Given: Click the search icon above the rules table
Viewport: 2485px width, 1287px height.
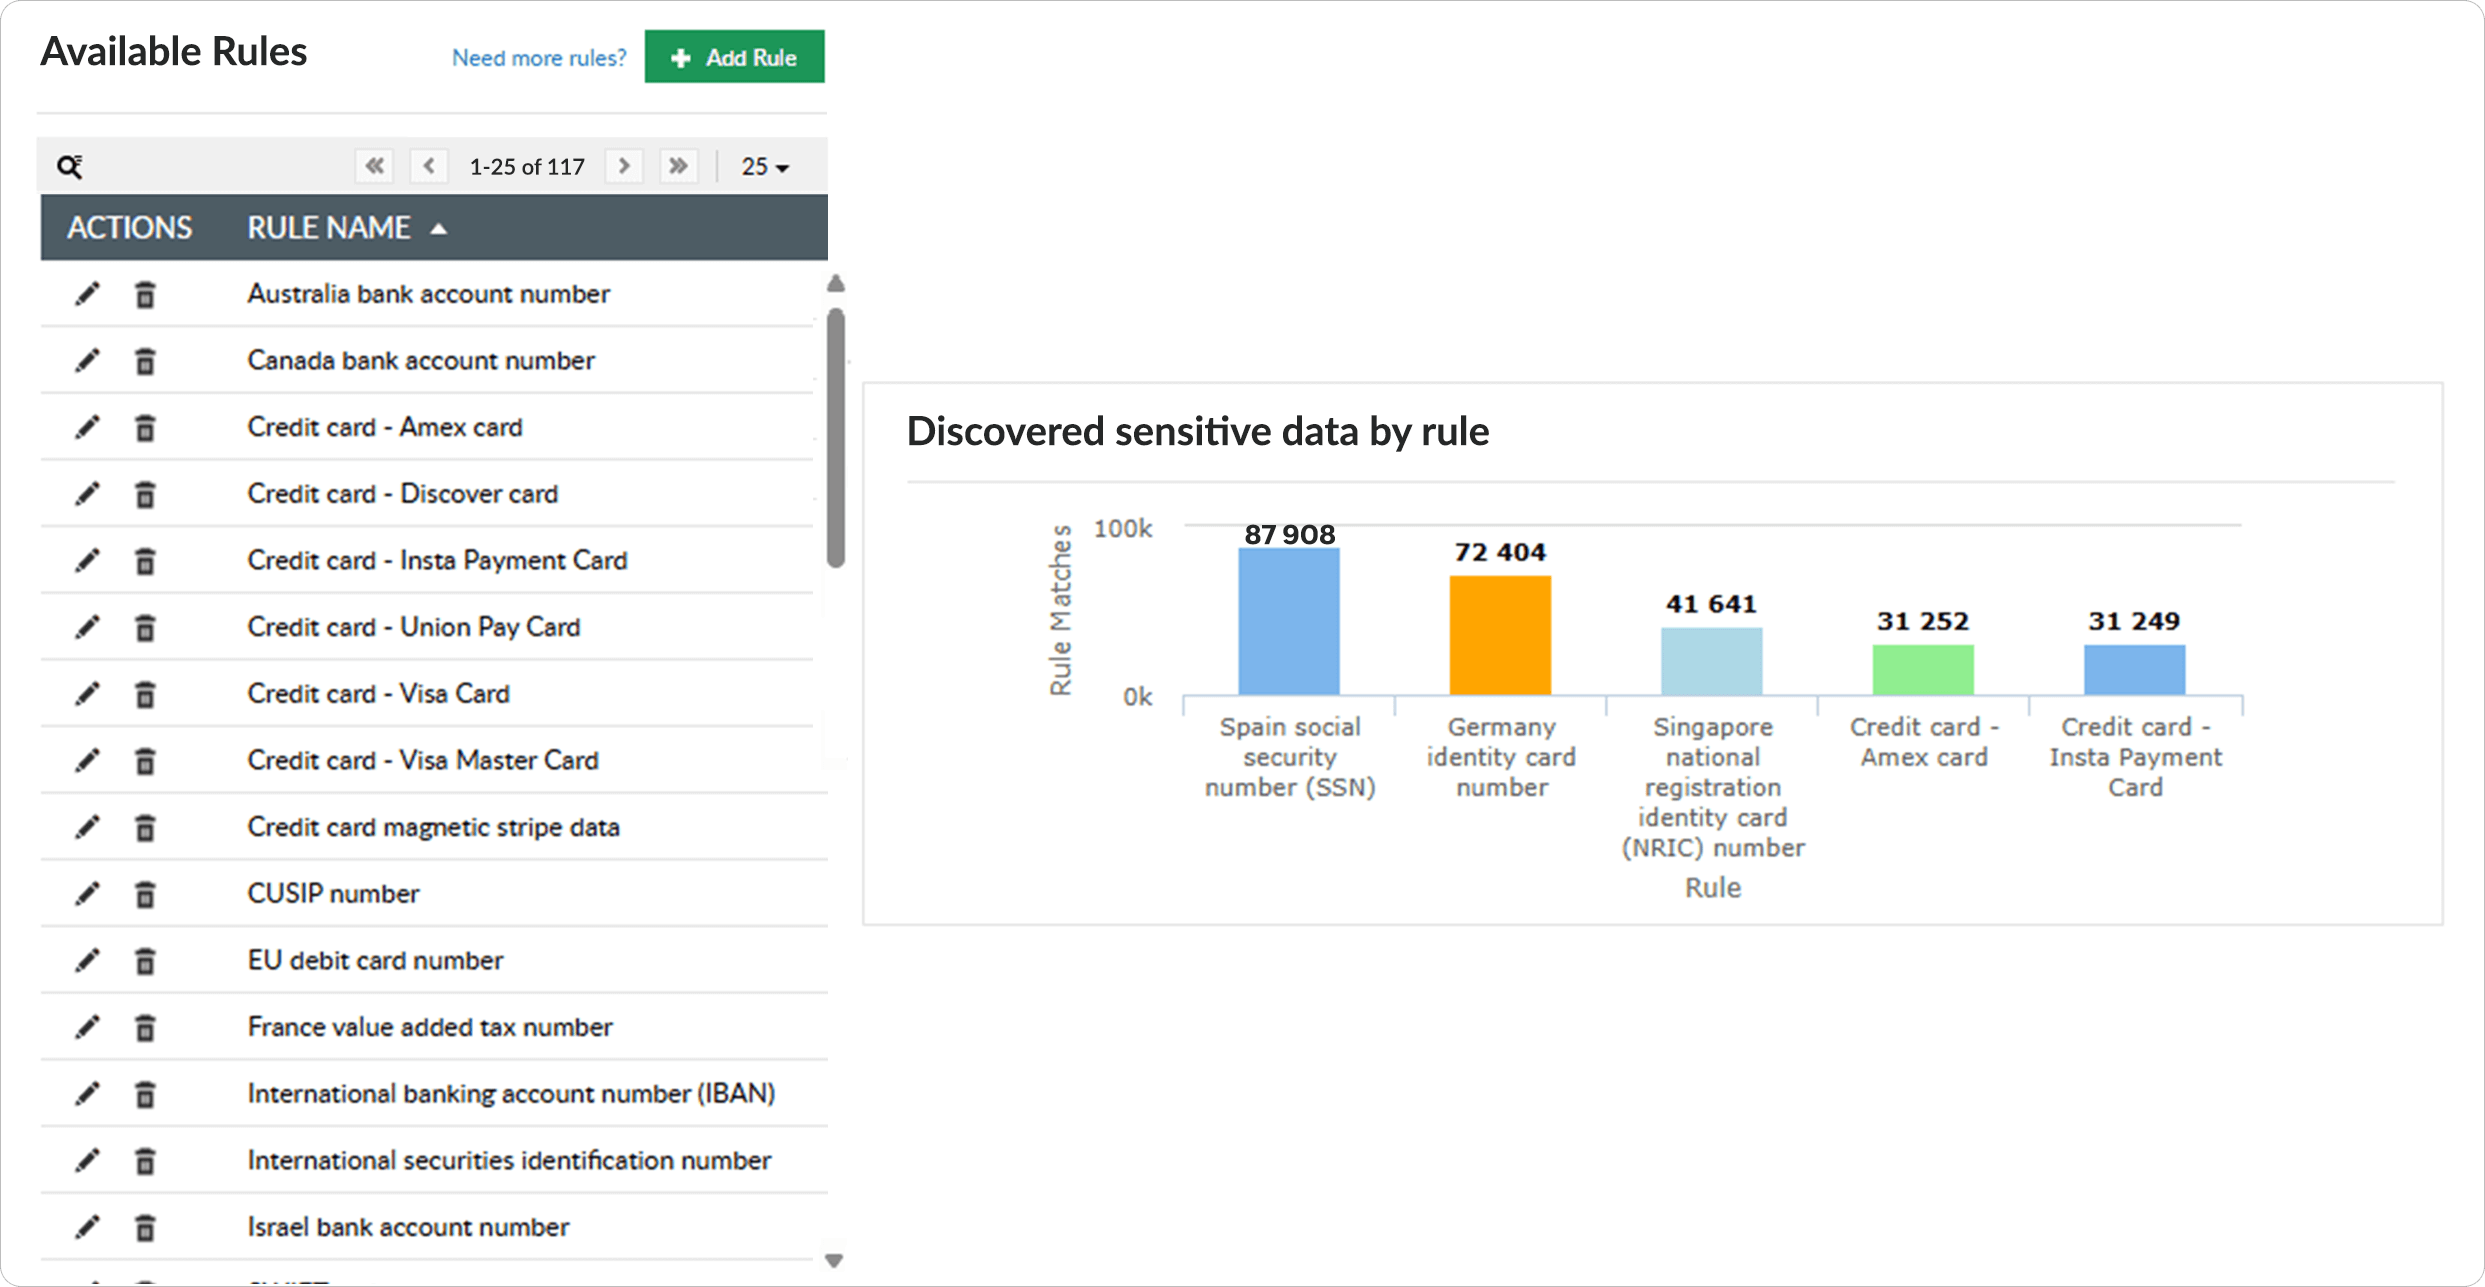Looking at the screenshot, I should pos(69,166).
